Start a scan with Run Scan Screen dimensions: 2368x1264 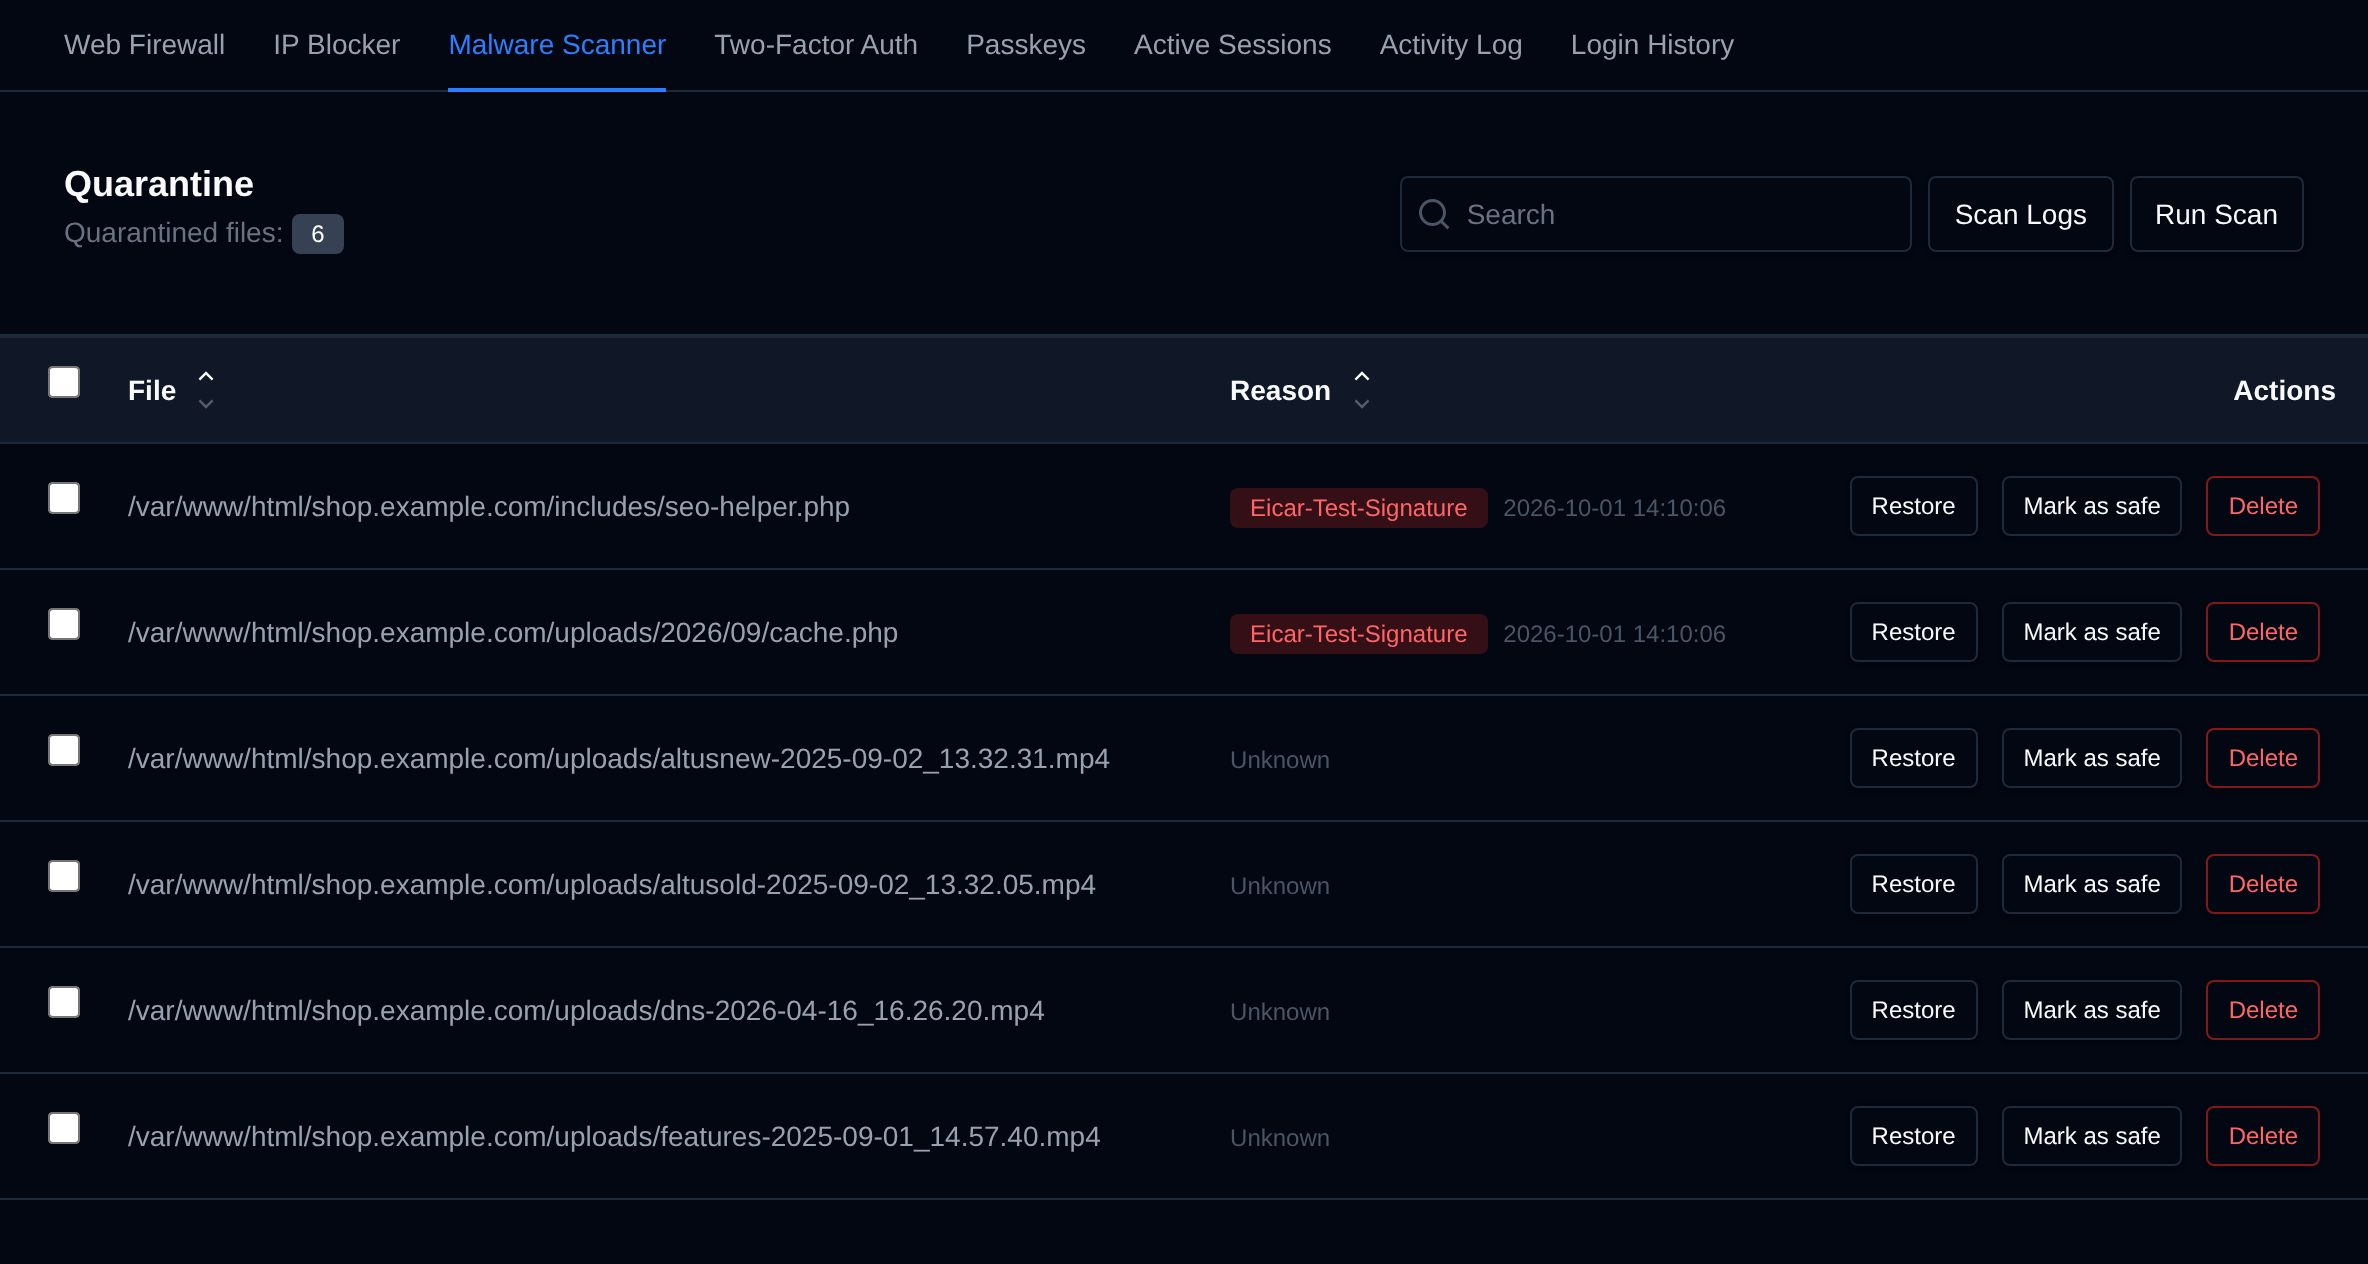pos(2216,214)
